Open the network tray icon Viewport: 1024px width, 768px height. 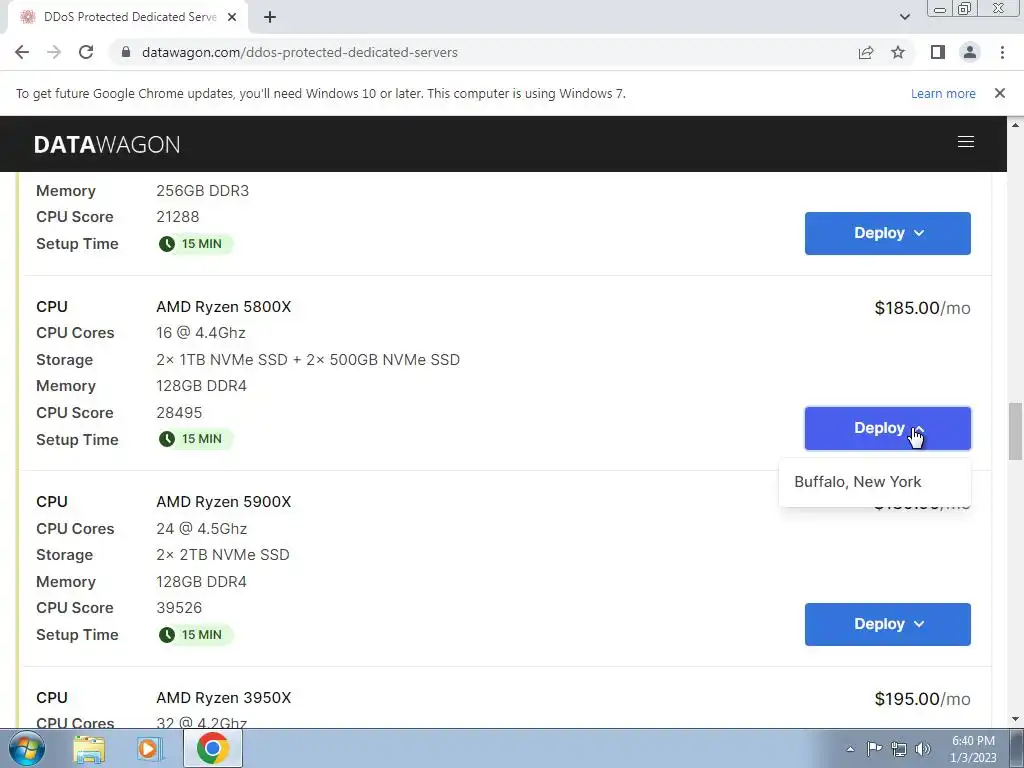click(899, 749)
